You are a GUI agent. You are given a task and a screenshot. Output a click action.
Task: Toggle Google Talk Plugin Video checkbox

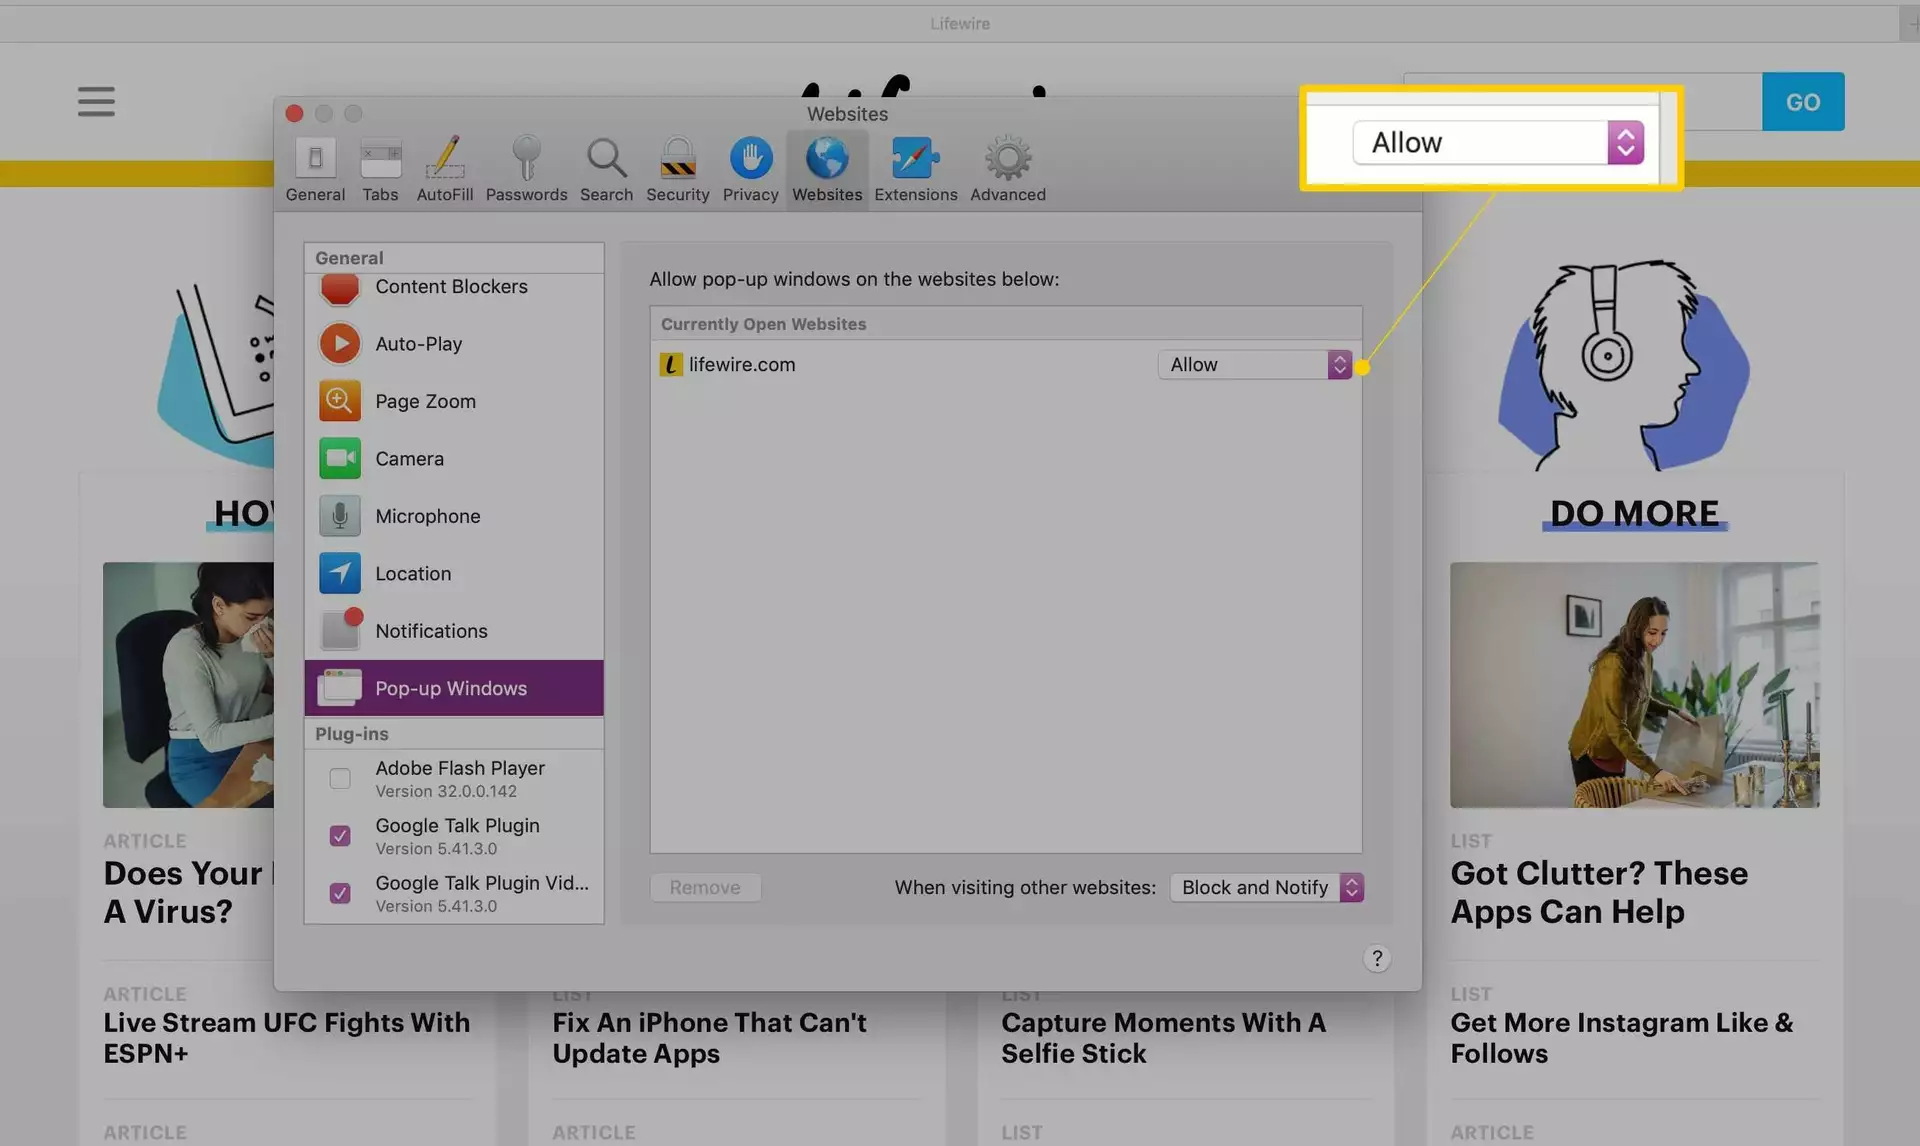[340, 893]
